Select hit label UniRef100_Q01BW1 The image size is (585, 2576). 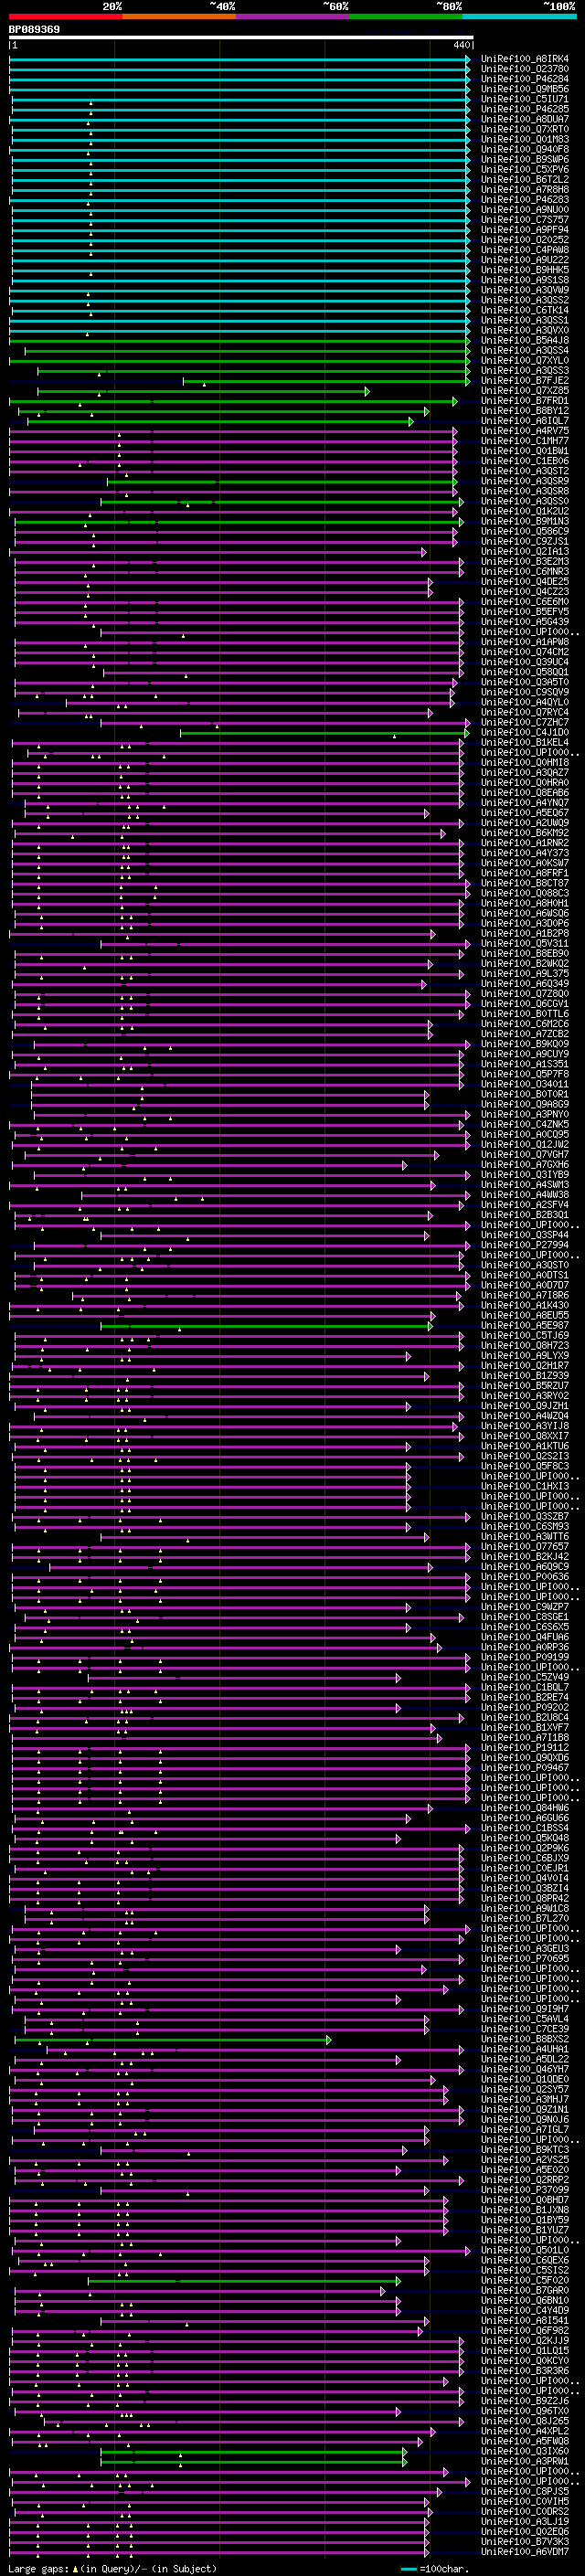pyautogui.click(x=524, y=451)
